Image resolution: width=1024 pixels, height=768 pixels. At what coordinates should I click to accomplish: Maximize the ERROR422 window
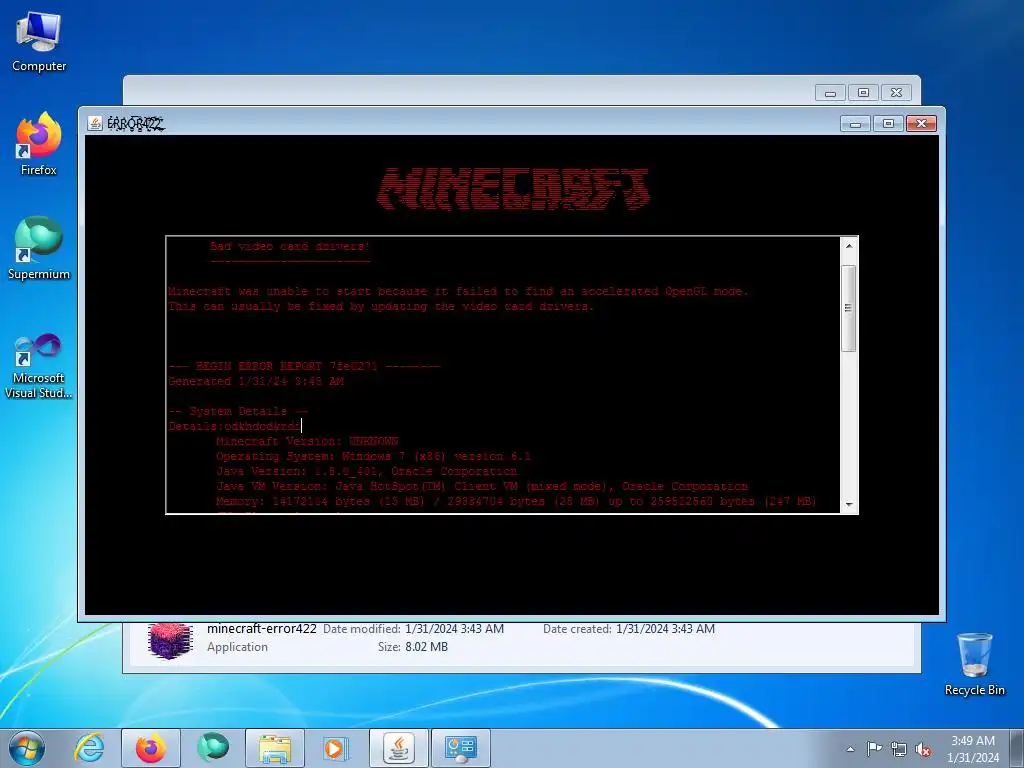pyautogui.click(x=888, y=123)
